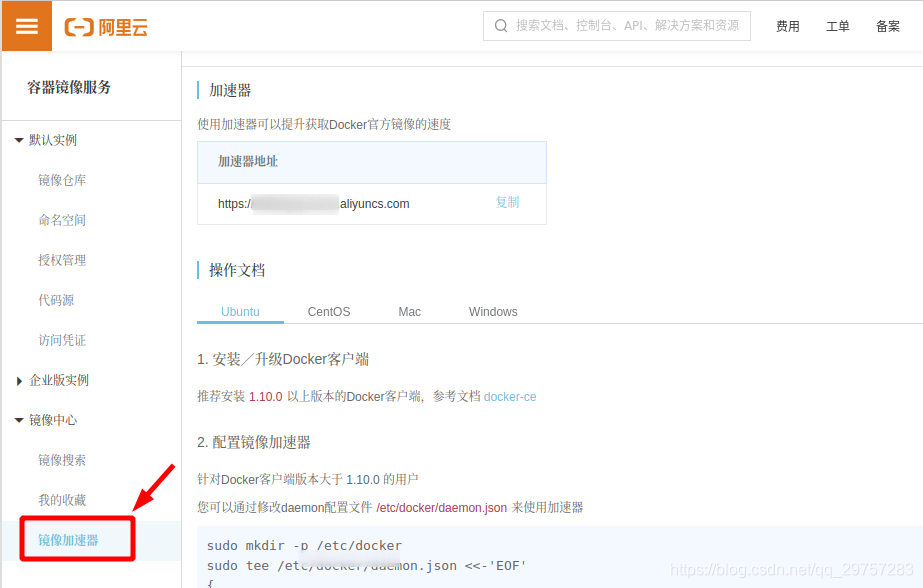923x588 pixels.
Task: Open 镜像仓库 in the sidebar
Action: pyautogui.click(x=62, y=180)
